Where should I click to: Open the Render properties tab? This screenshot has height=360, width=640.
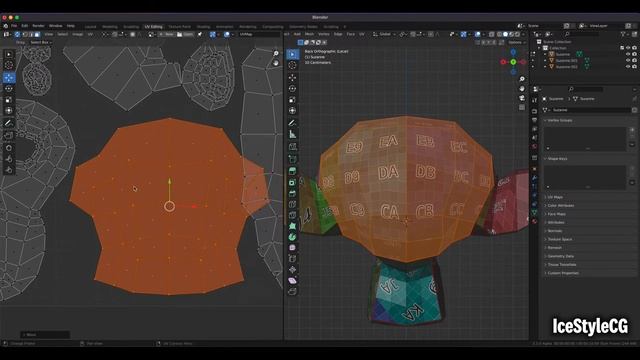534,111
